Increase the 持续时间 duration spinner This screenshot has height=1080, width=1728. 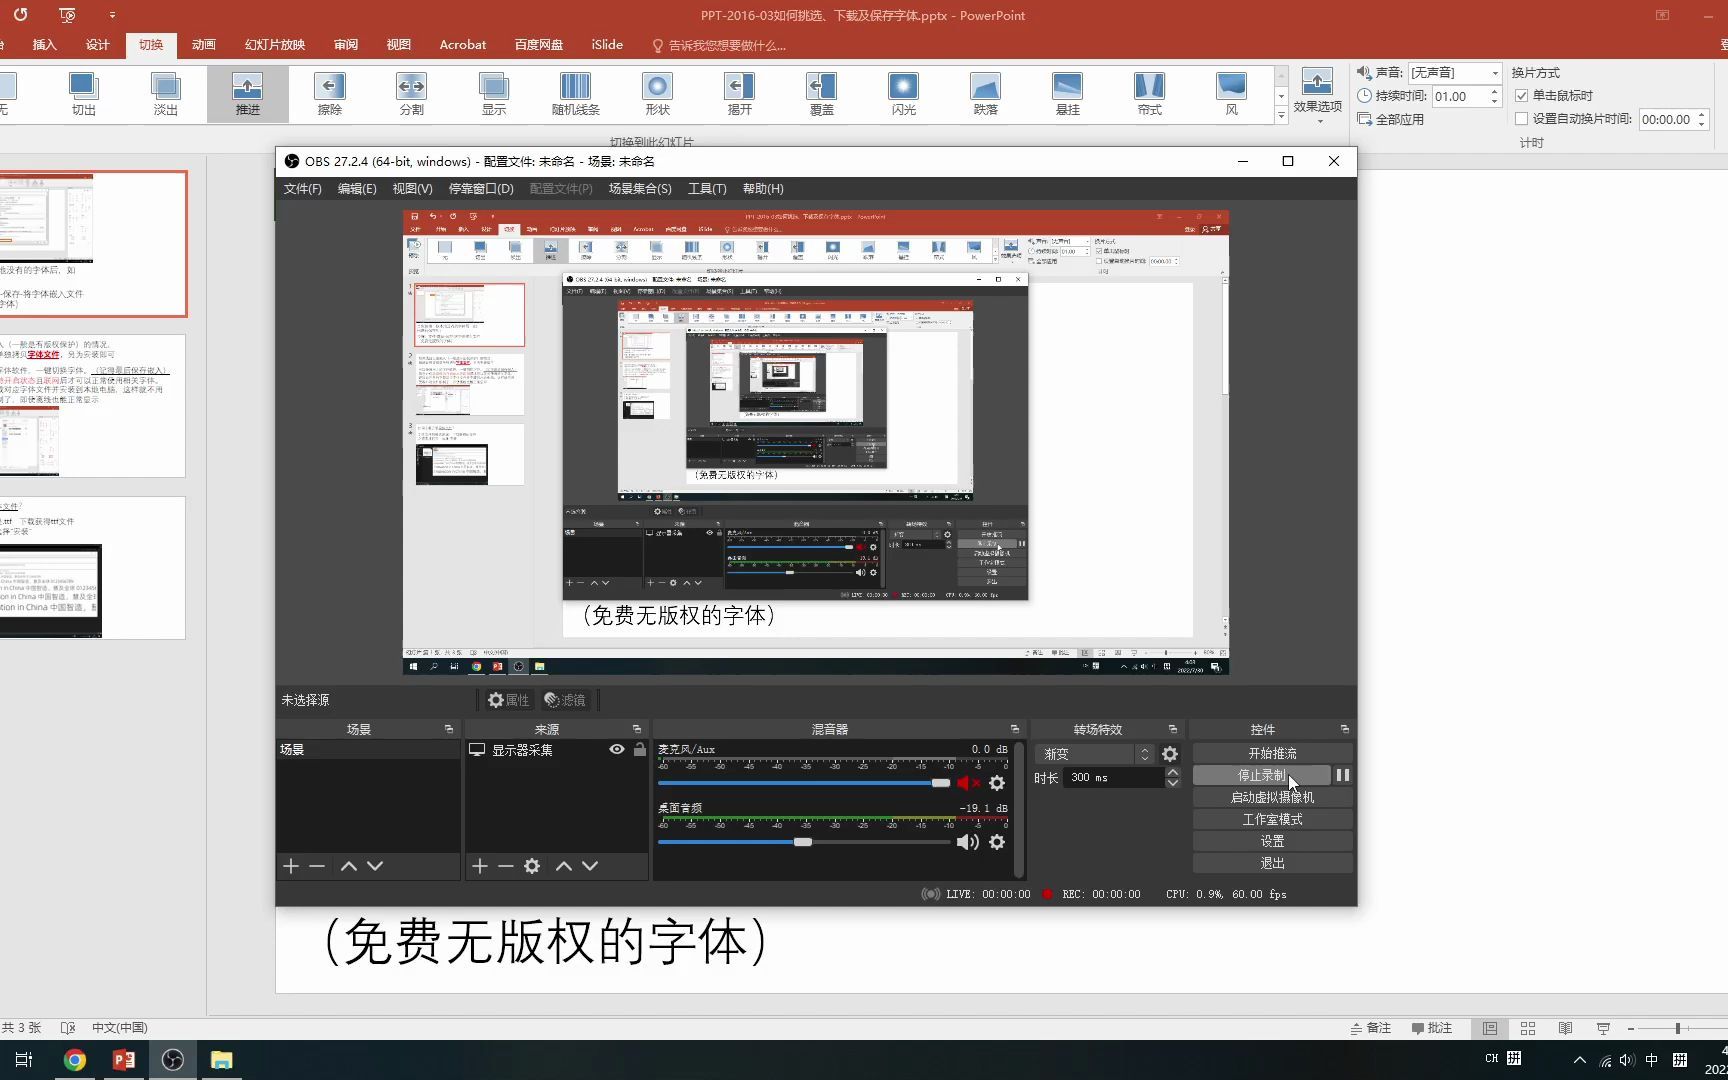(x=1495, y=92)
